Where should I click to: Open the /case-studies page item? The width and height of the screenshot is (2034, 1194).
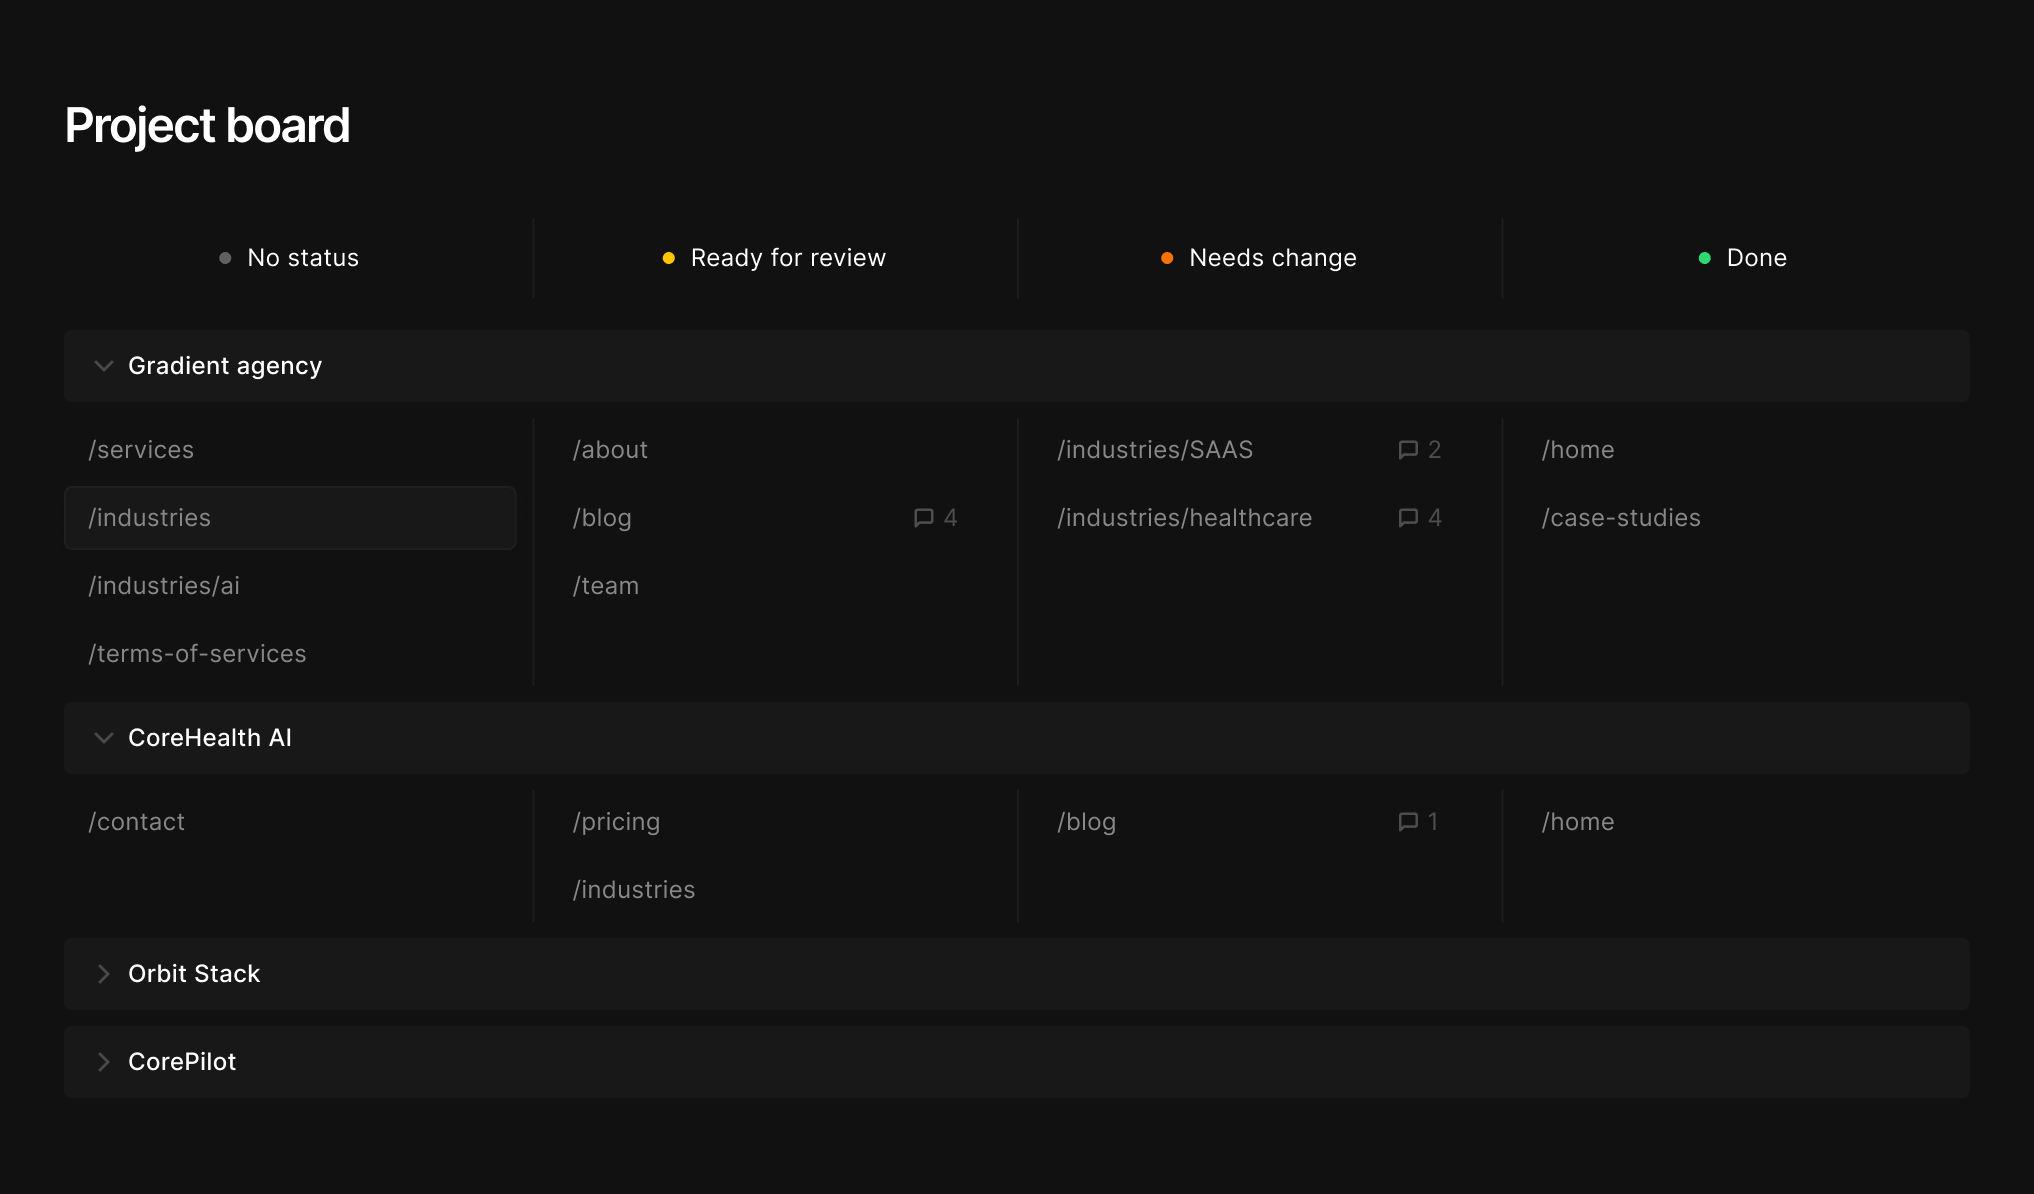pos(1621,518)
